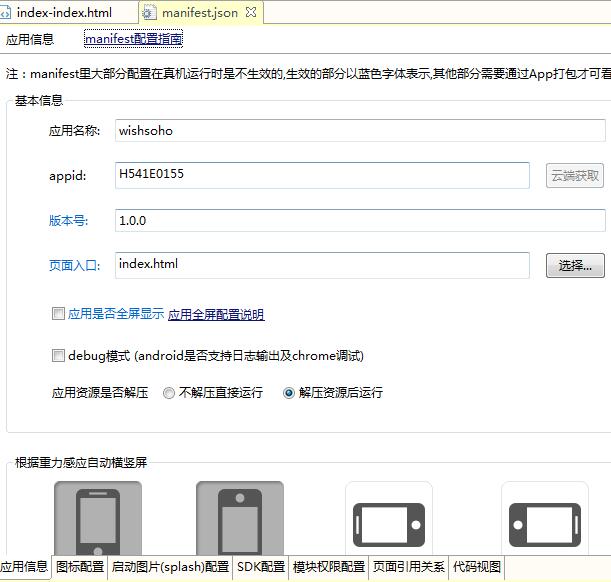Click the 云端获取 button
The image size is (611, 582).
click(x=575, y=176)
